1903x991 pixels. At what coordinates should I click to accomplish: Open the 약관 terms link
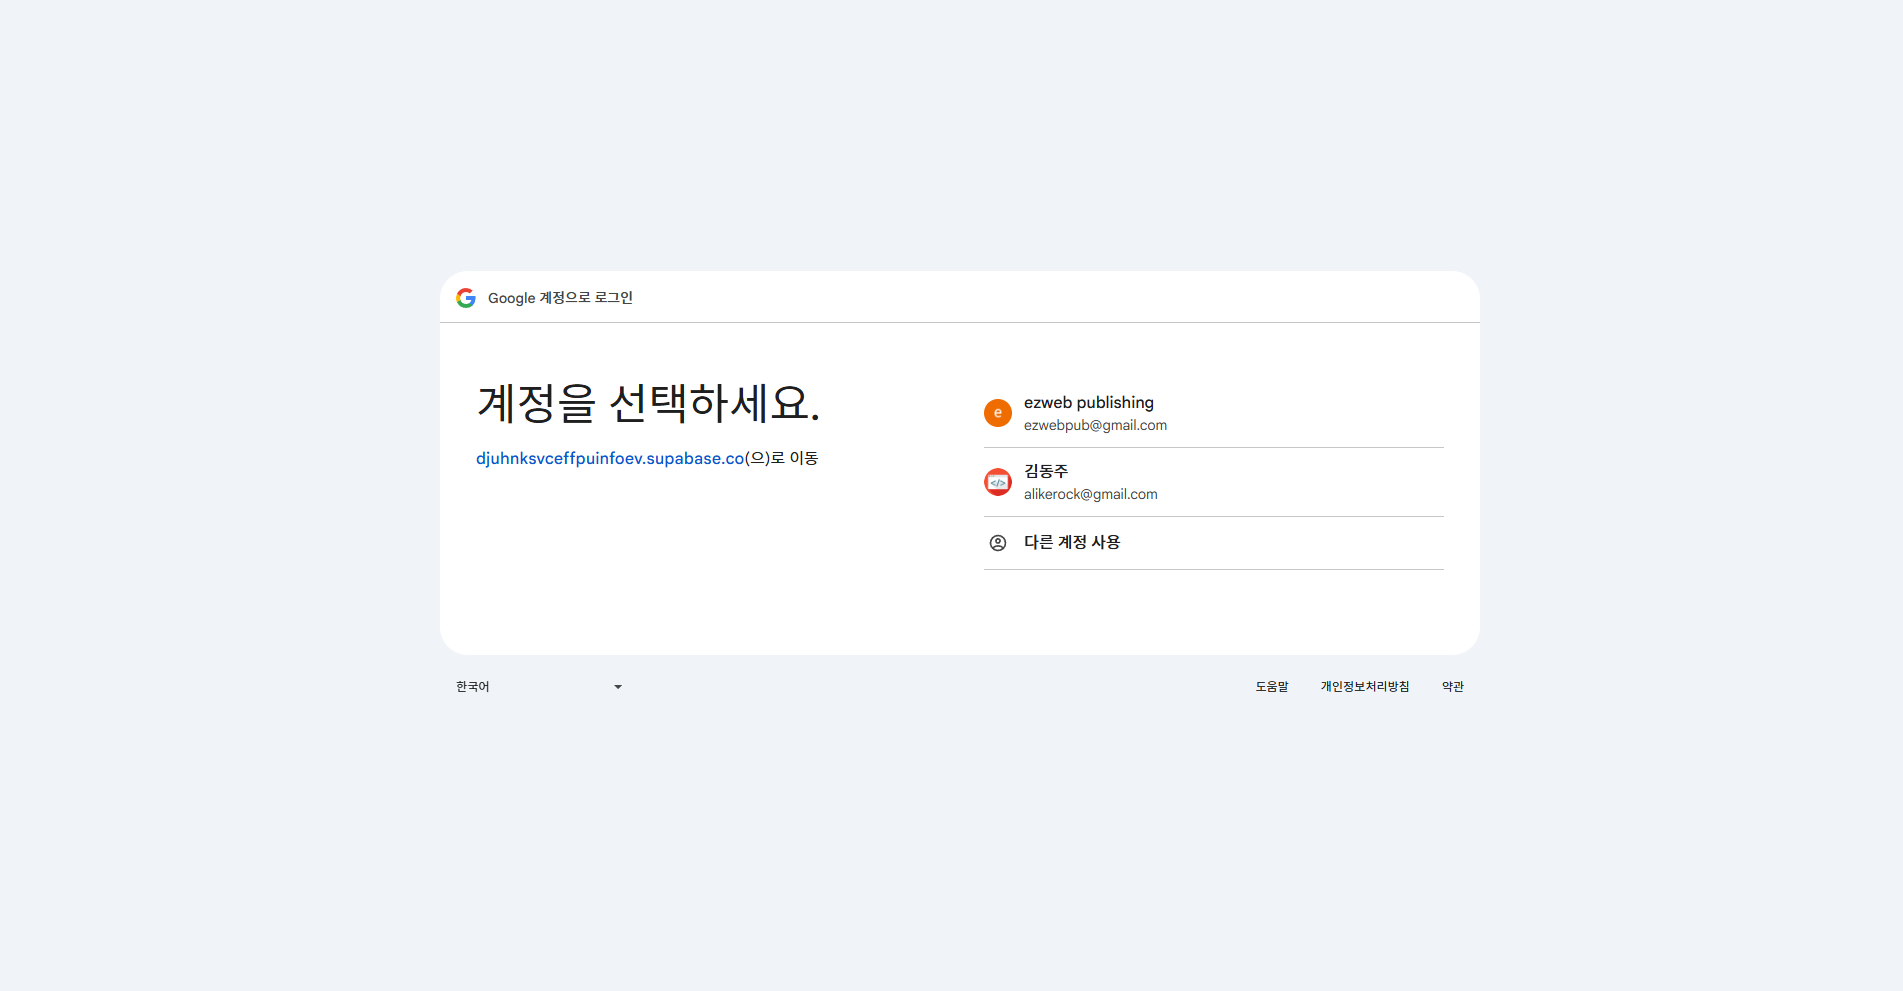click(x=1453, y=687)
